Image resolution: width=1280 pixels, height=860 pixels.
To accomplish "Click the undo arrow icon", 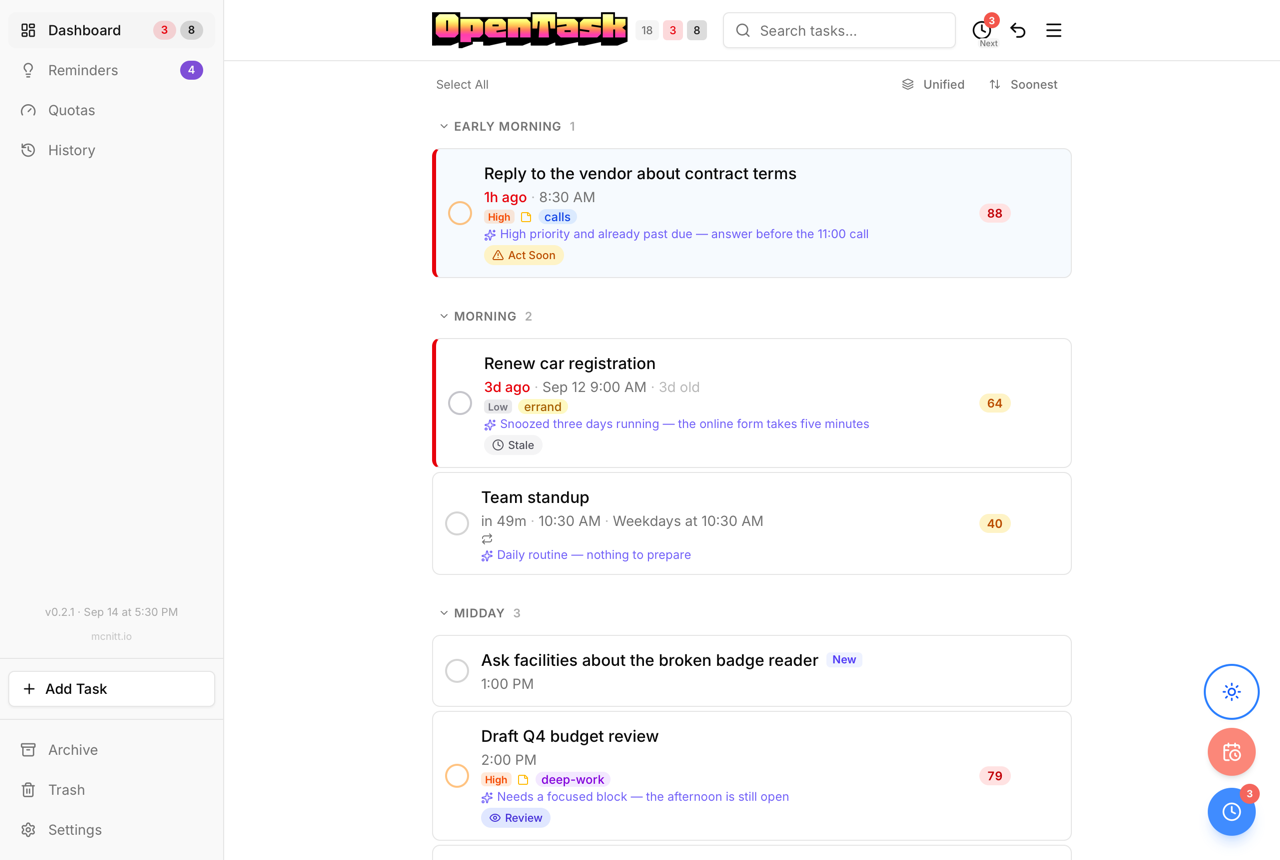I will 1018,30.
